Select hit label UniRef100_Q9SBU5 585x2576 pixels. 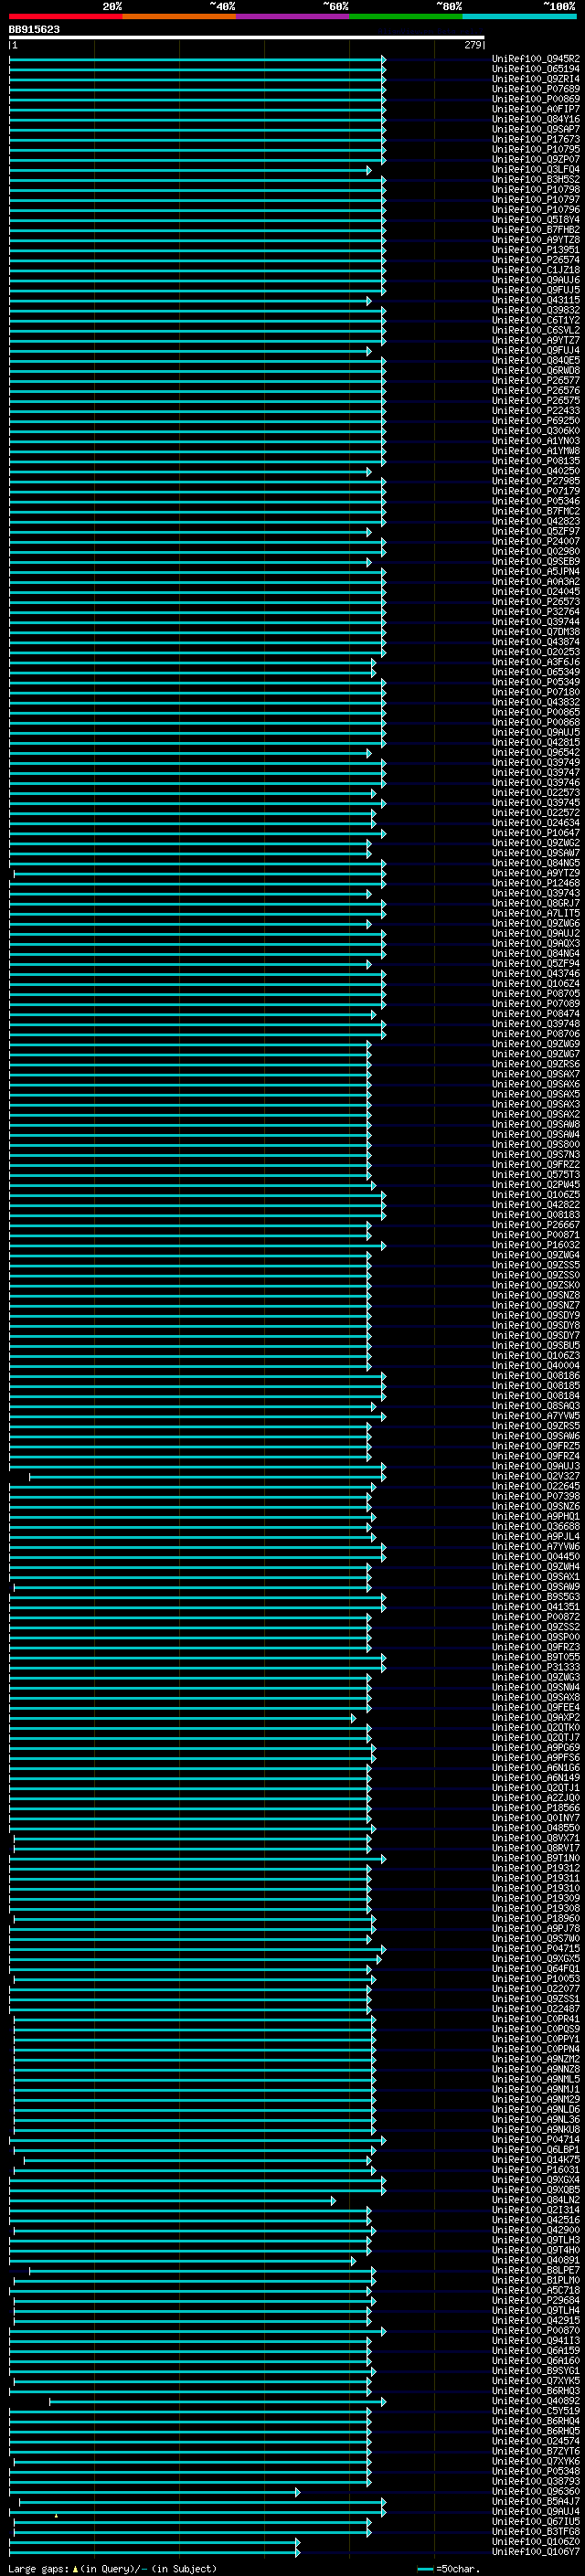[x=536, y=1346]
